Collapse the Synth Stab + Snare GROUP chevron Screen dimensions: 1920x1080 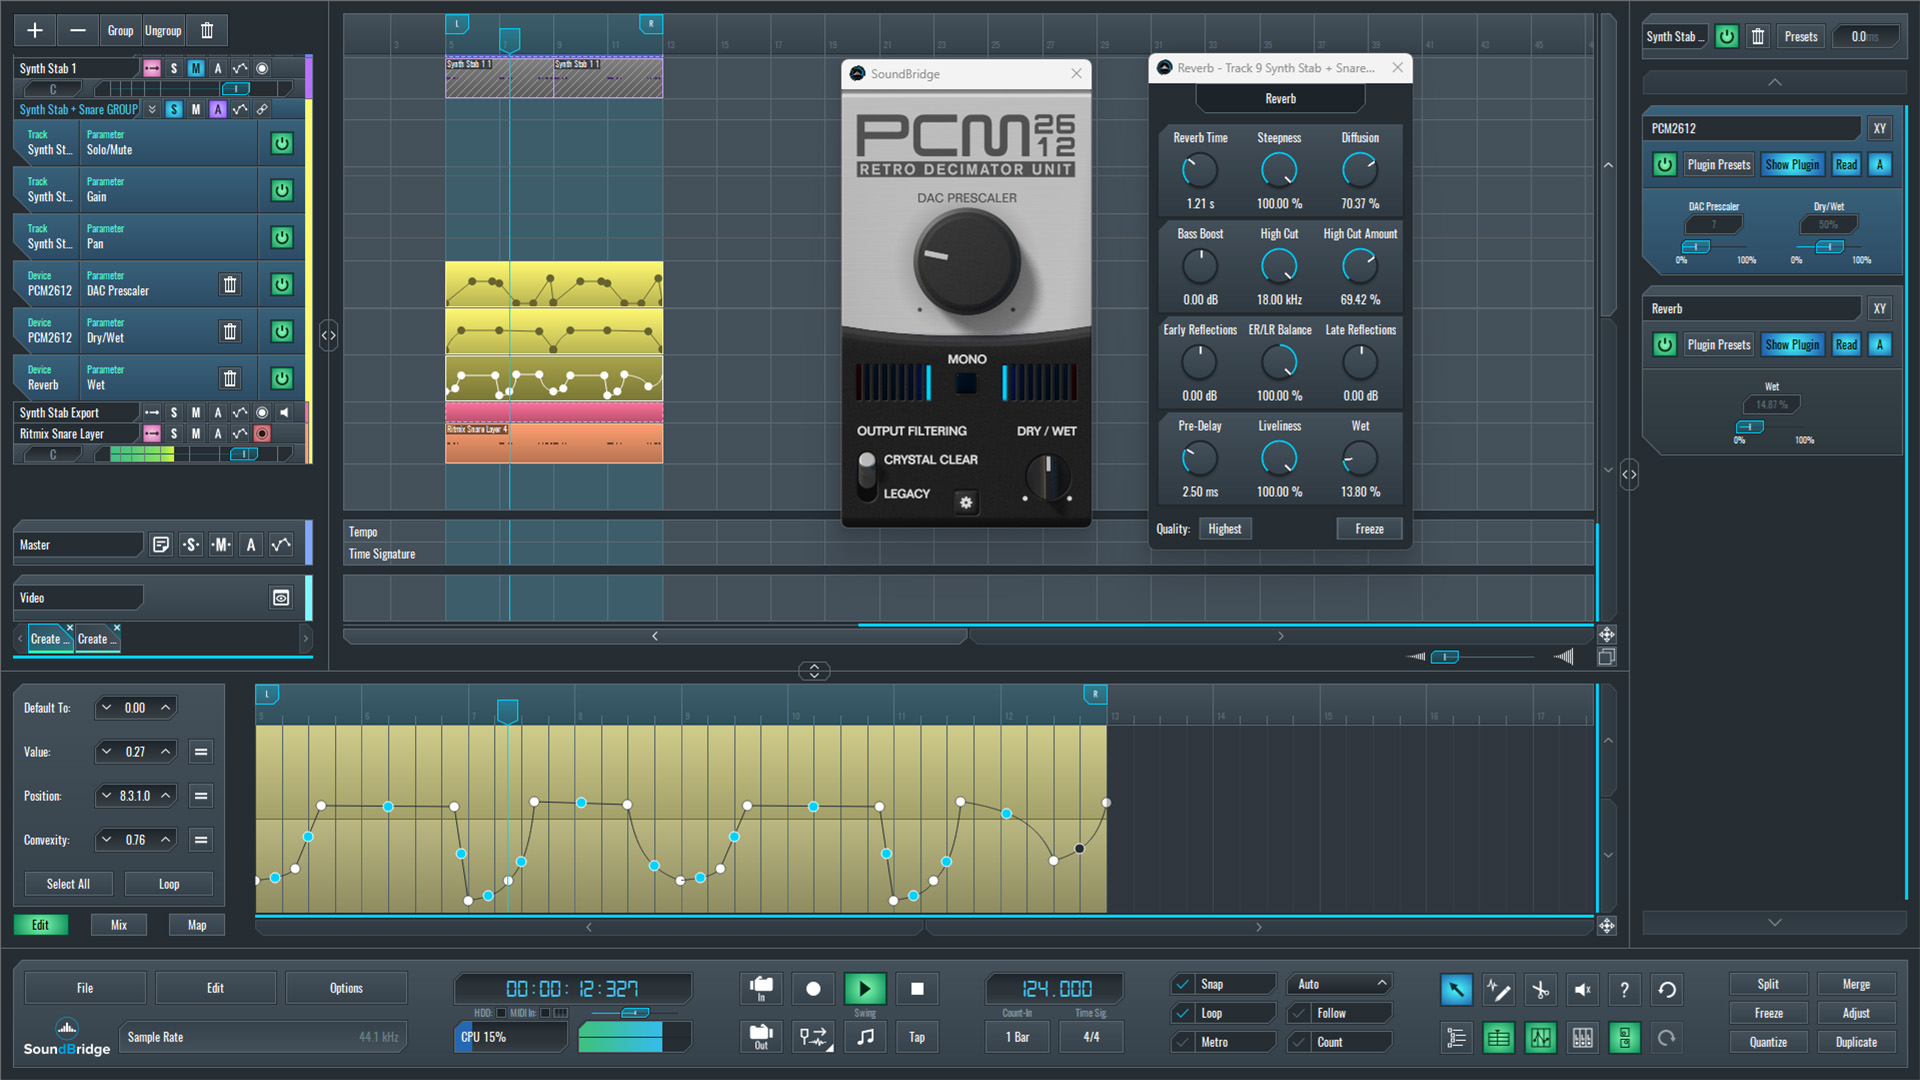(x=152, y=109)
